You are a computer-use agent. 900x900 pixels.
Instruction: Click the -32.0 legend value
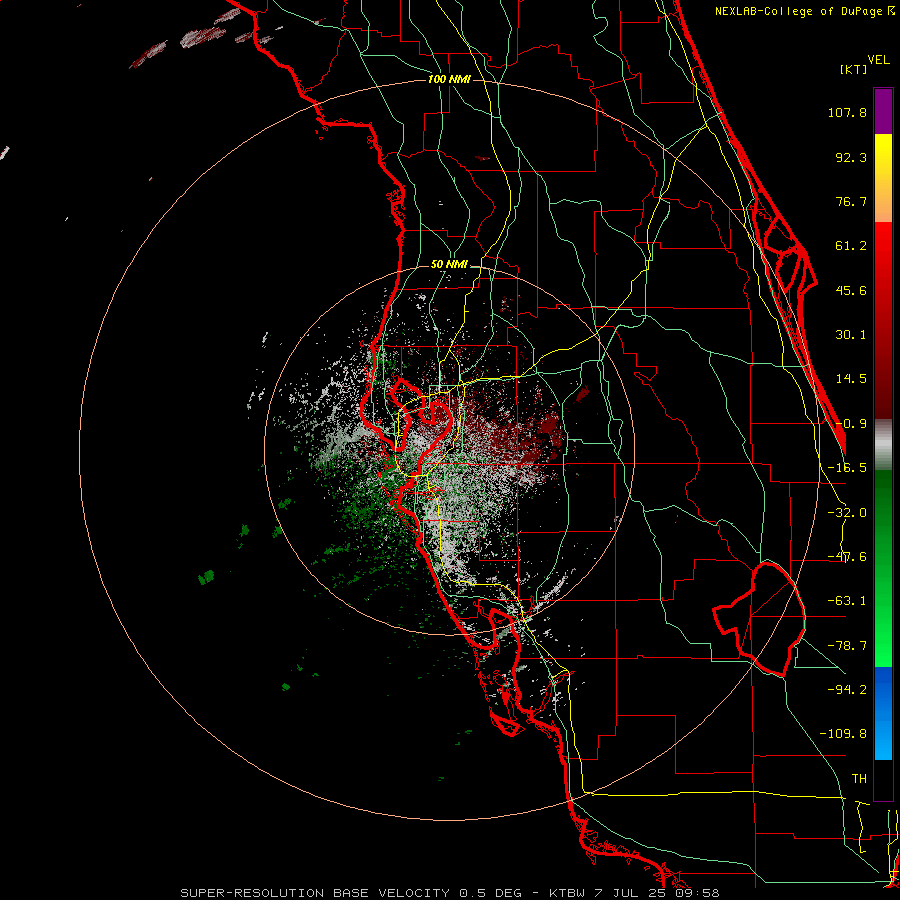pyautogui.click(x=847, y=513)
